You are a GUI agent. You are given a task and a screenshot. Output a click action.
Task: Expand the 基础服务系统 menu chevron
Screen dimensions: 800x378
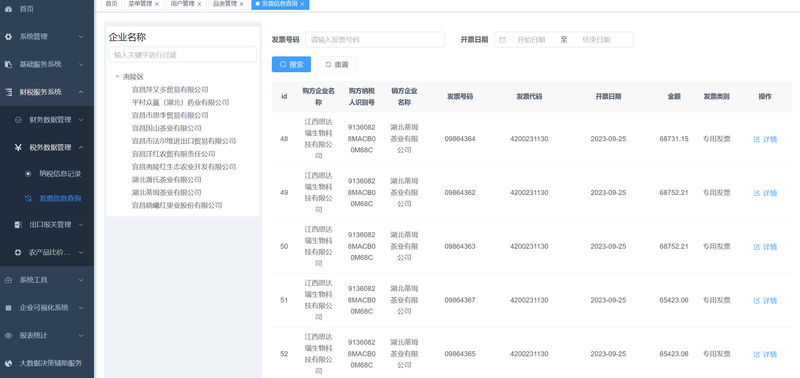tap(81, 64)
